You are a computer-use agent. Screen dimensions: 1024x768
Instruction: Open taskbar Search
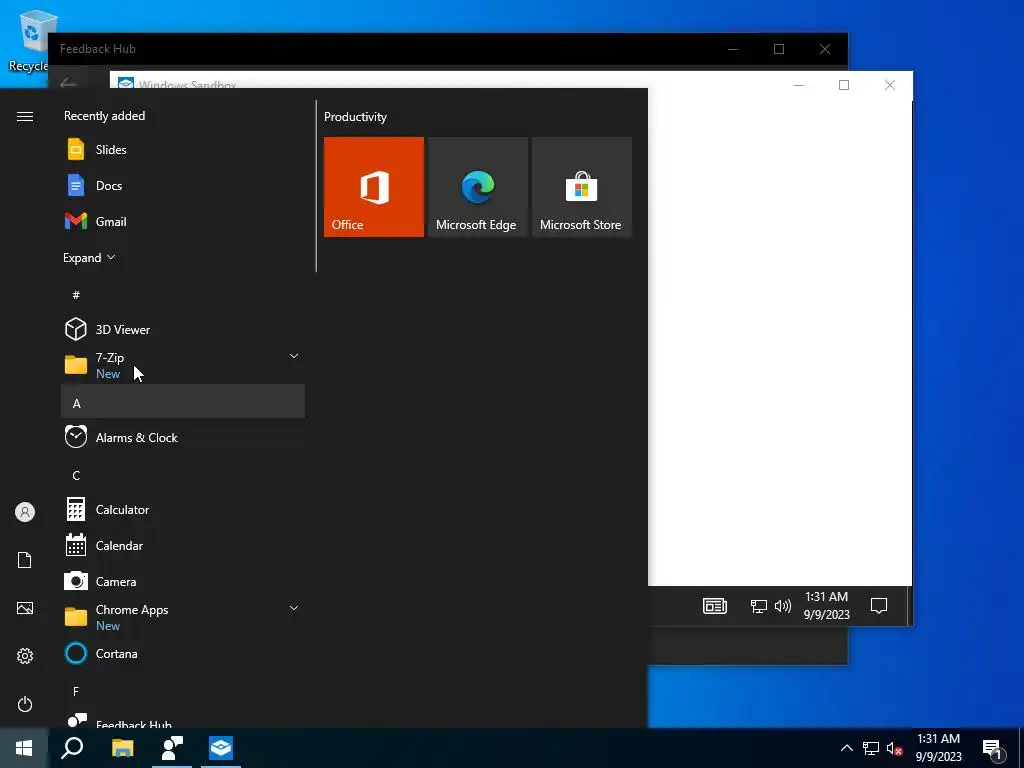pyautogui.click(x=72, y=748)
